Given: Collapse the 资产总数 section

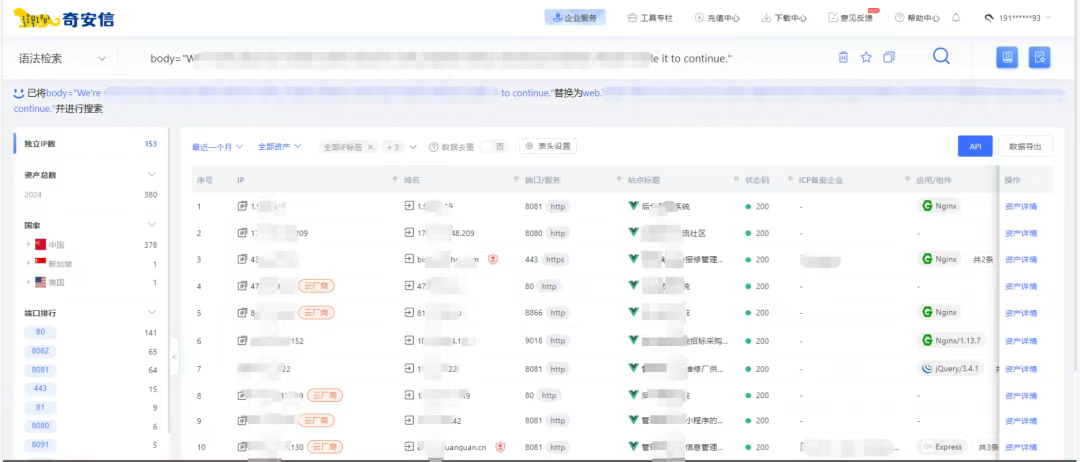Looking at the screenshot, I should coord(152,175).
